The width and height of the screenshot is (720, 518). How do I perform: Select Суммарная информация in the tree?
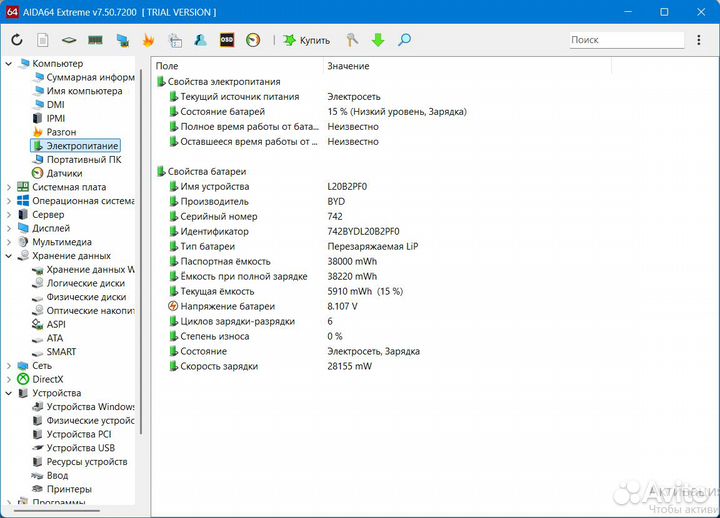[x=84, y=77]
